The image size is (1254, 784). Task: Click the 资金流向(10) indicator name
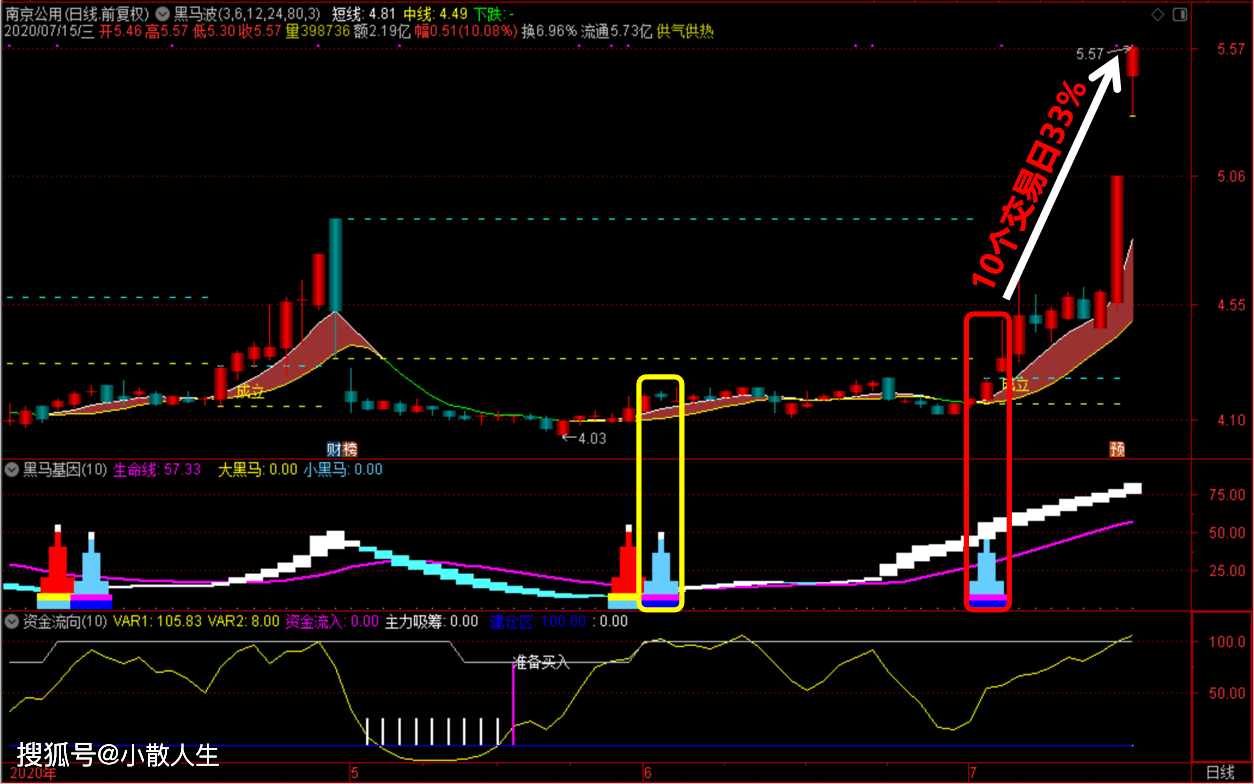[x=65, y=621]
